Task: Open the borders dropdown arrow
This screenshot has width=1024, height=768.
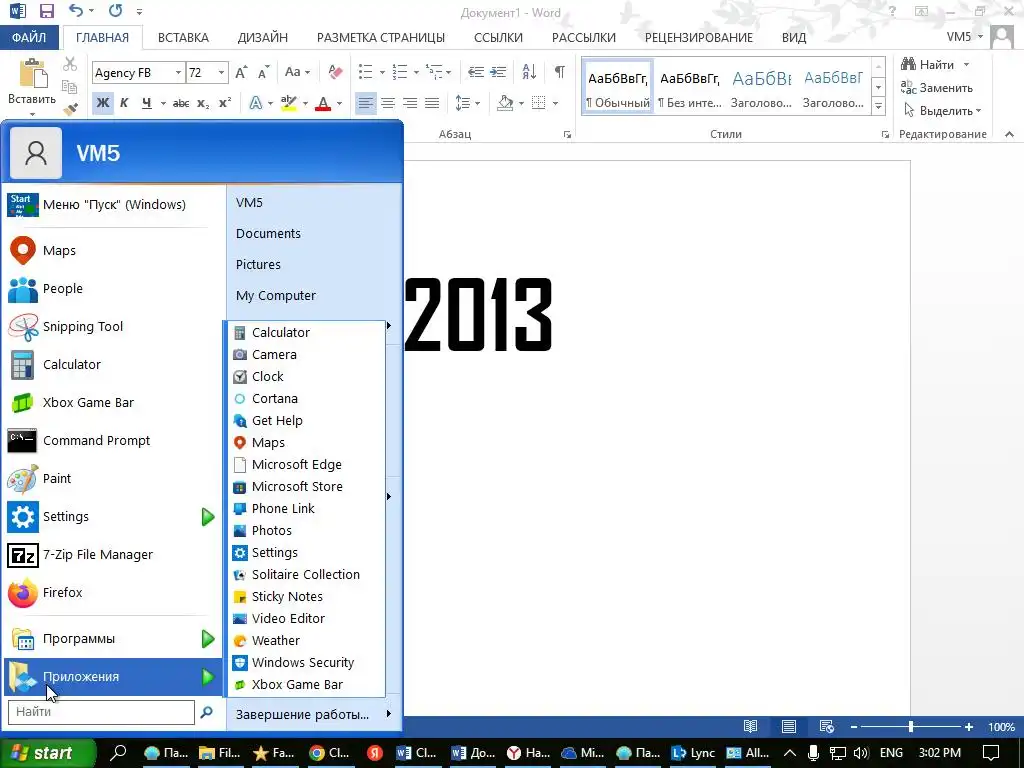Action: [x=555, y=103]
